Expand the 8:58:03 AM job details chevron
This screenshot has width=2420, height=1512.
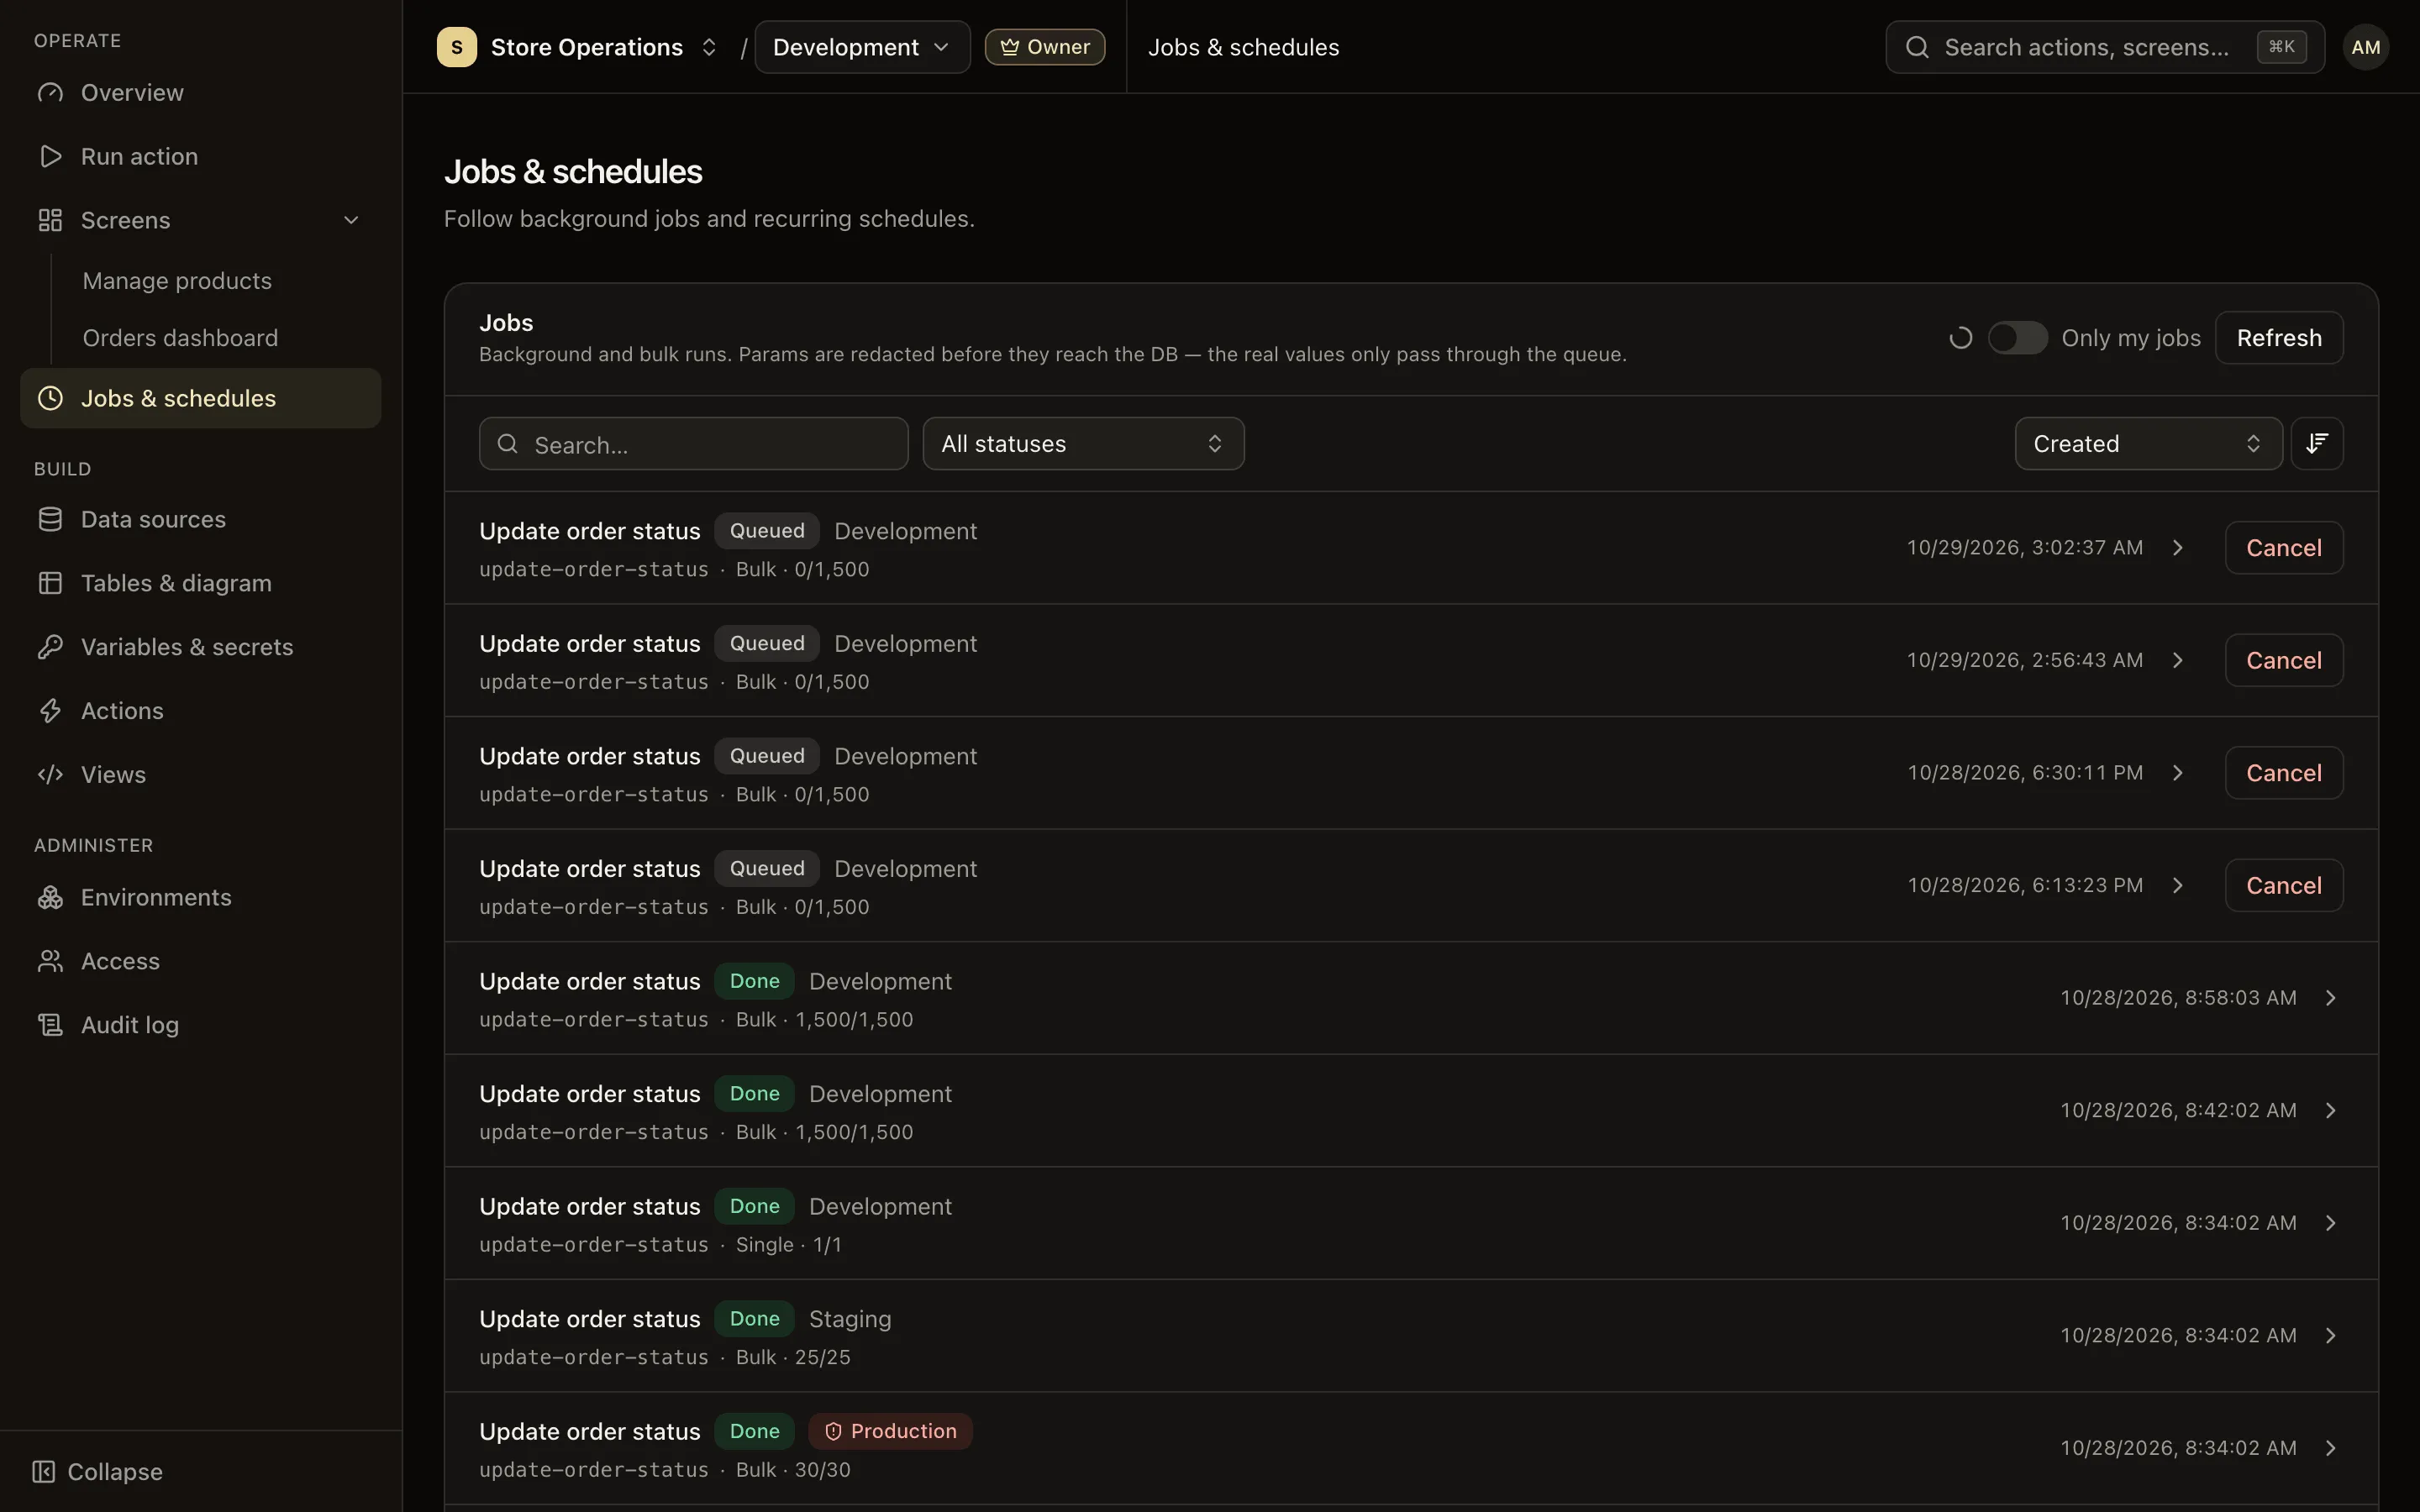click(x=2331, y=998)
